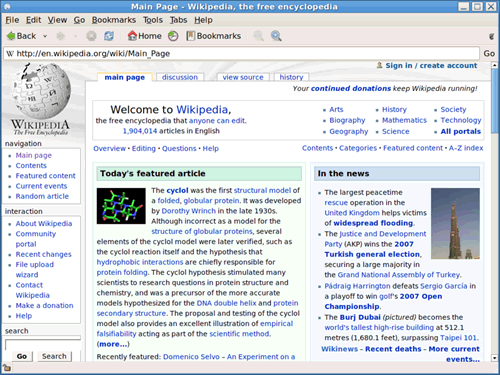Click the Wikipedia search text field

[x=43, y=344]
